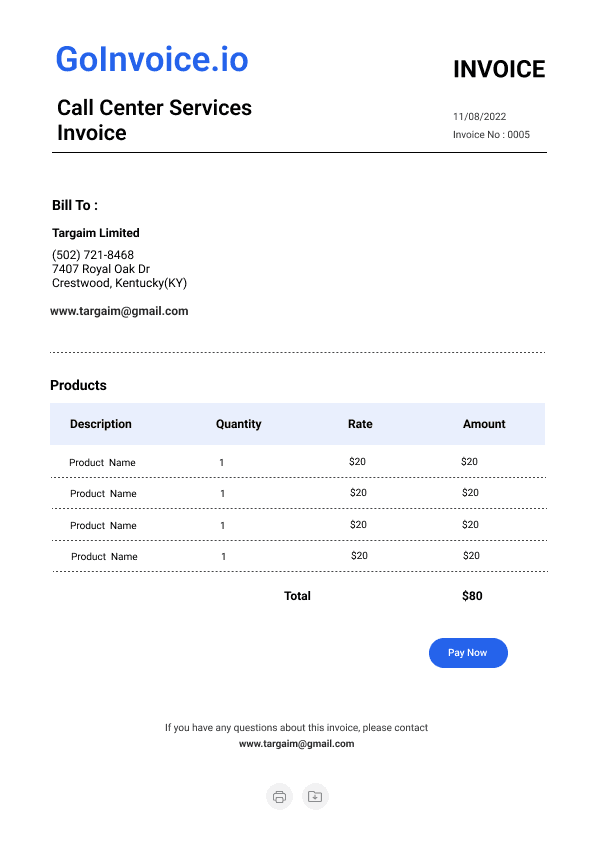Click the download invoice icon

click(315, 796)
